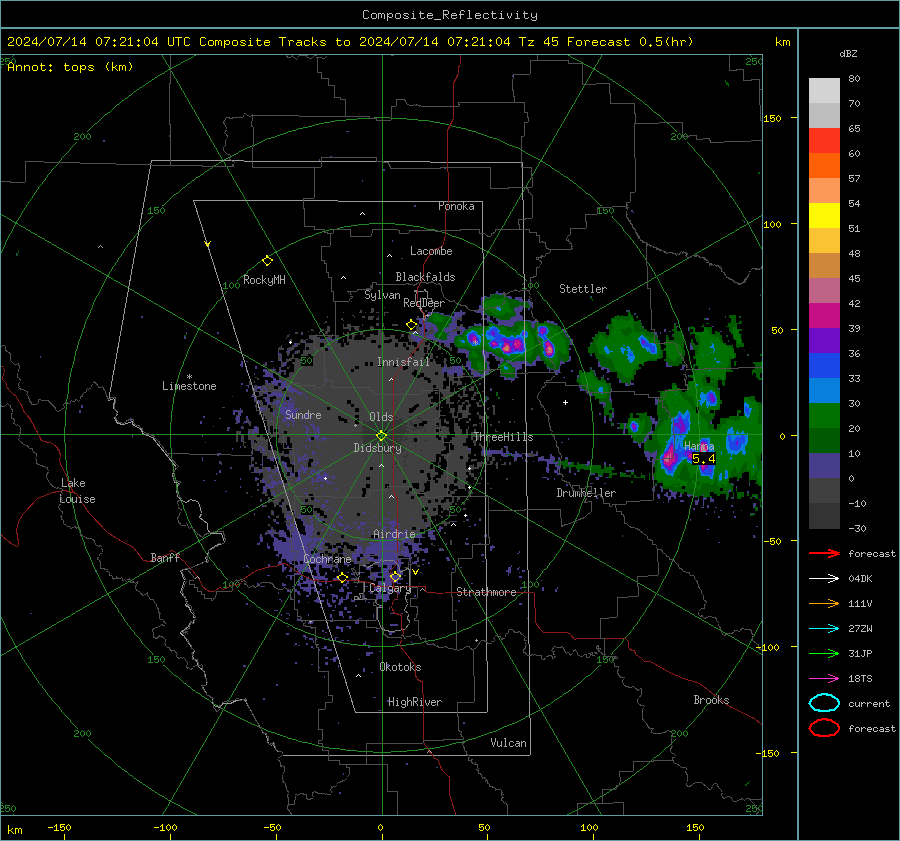Click the green 31JP arrow icon

pos(824,653)
